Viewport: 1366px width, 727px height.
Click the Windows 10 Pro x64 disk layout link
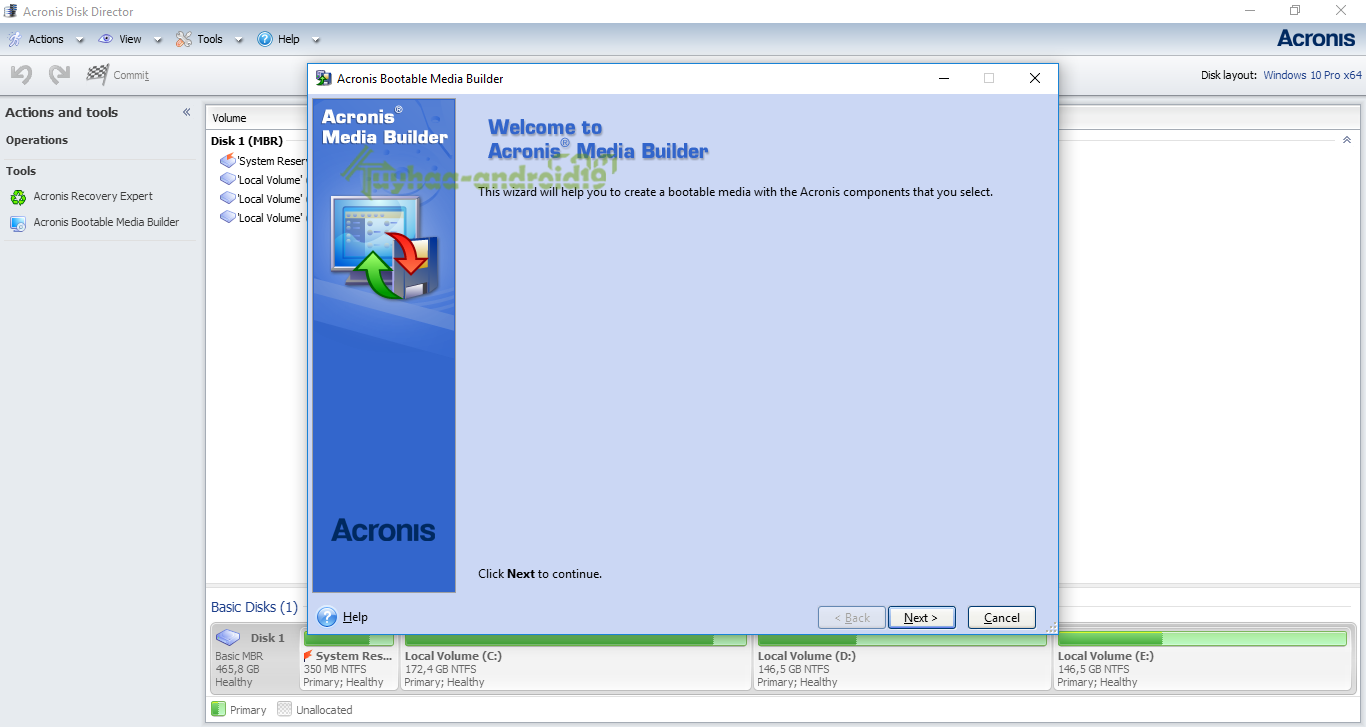(x=1312, y=75)
